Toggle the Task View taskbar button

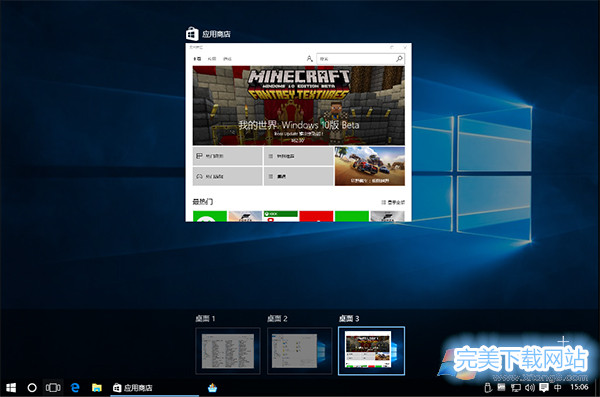tap(53, 388)
